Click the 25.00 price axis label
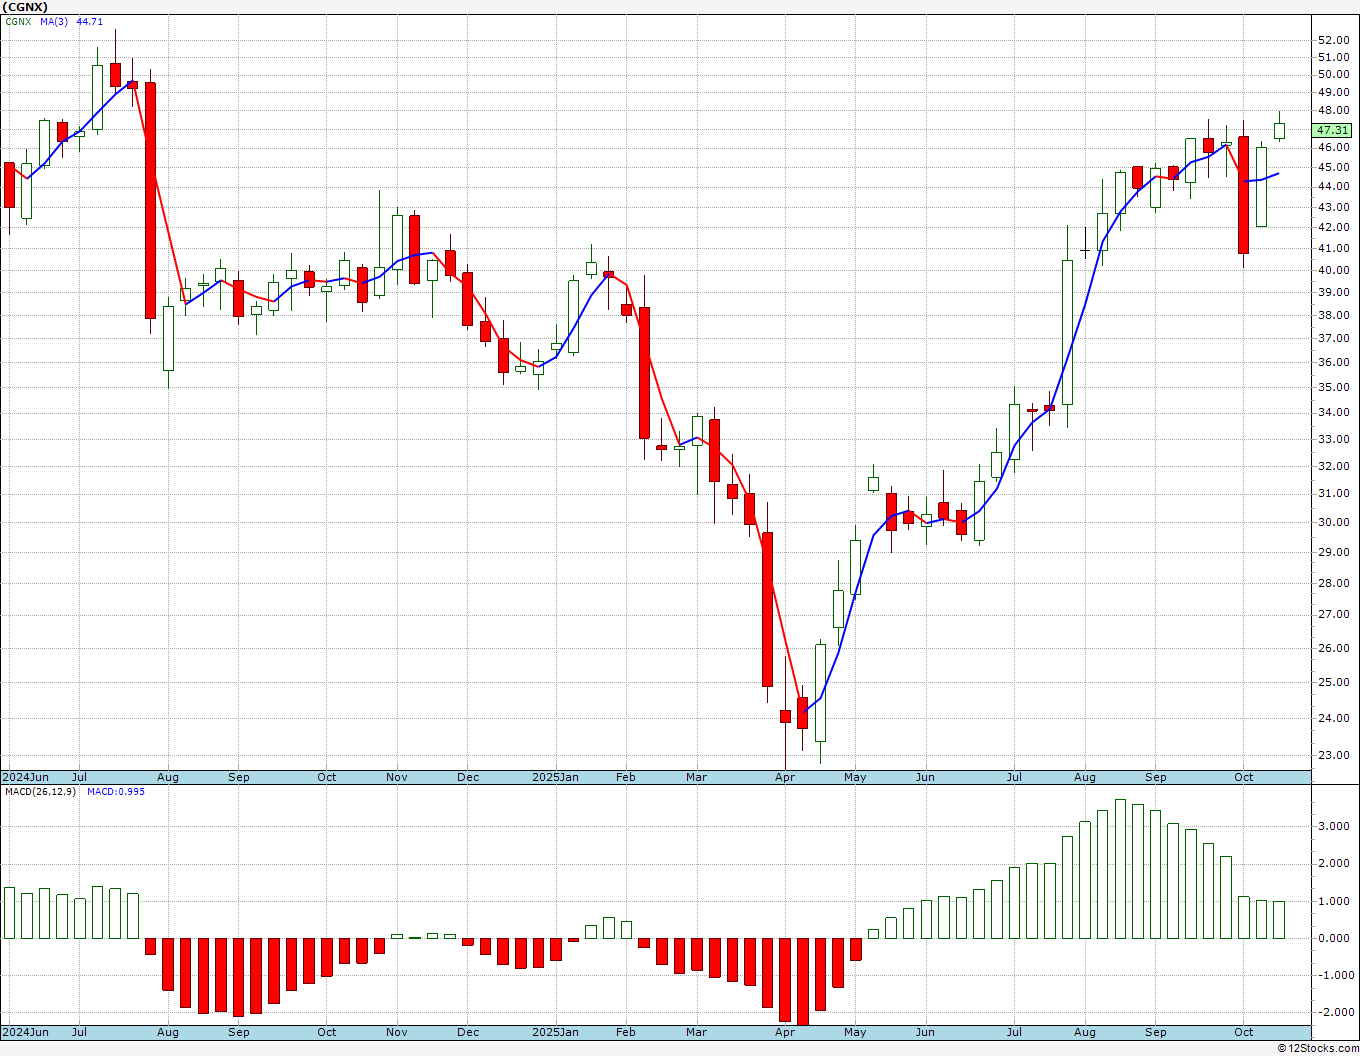Image resolution: width=1360 pixels, height=1056 pixels. (x=1334, y=682)
